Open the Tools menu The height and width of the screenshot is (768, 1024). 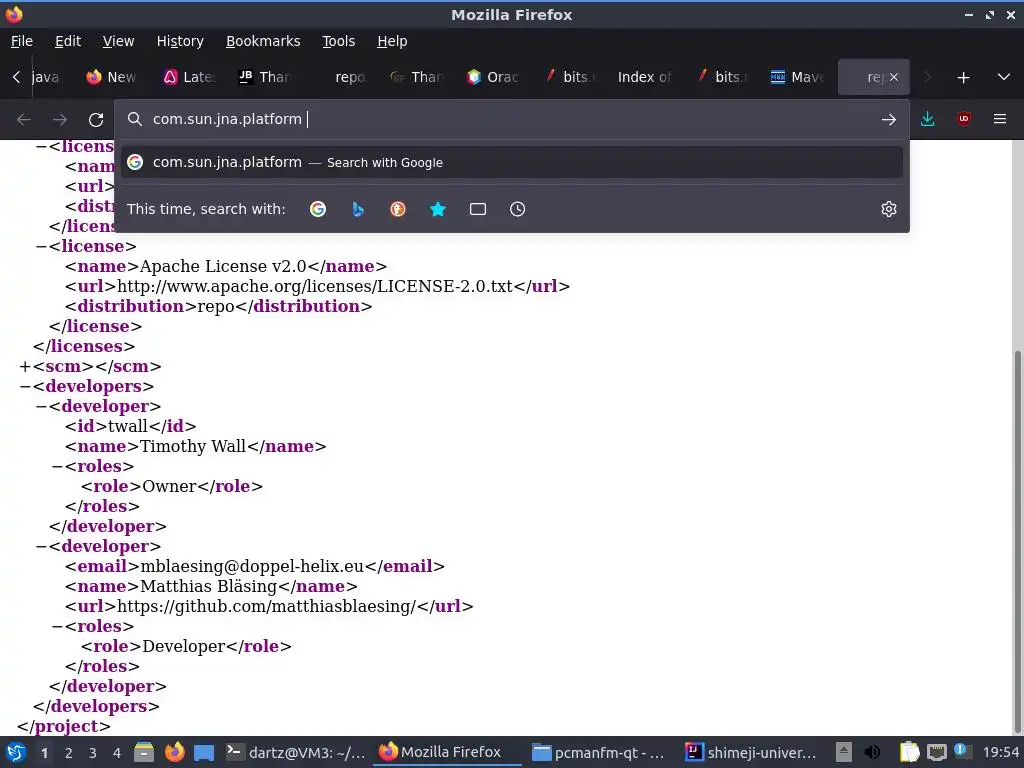tap(338, 41)
